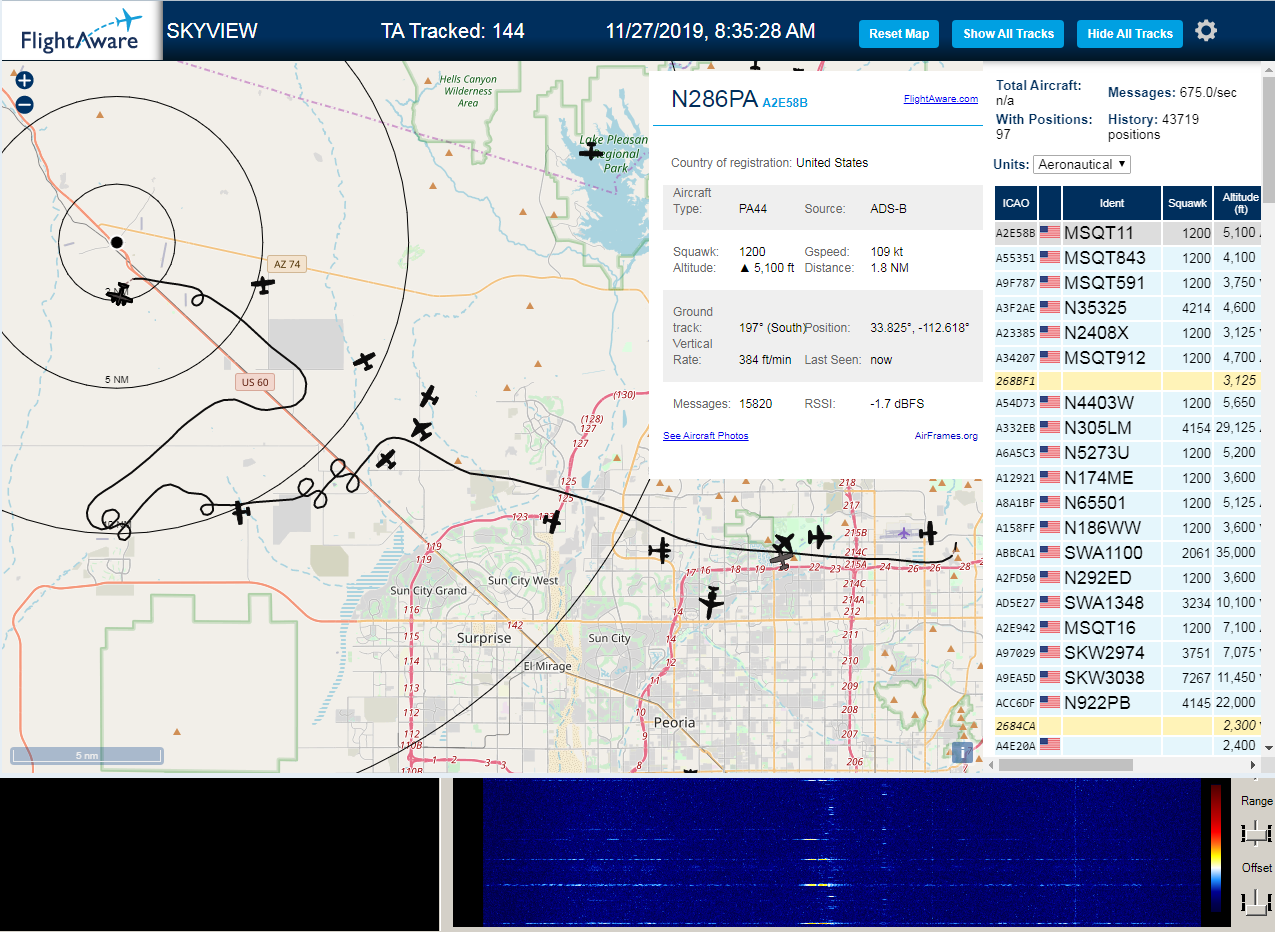Select the N186WW row

pyautogui.click(x=1129, y=527)
